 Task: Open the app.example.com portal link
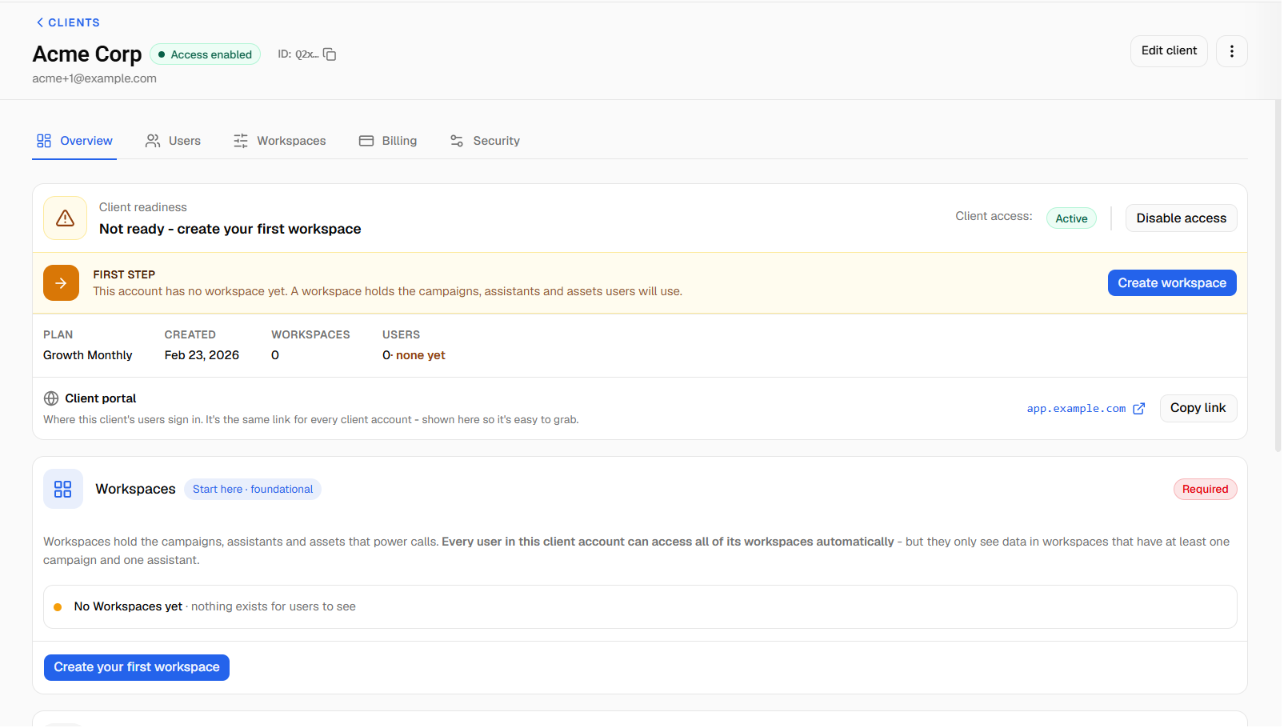(x=1086, y=408)
